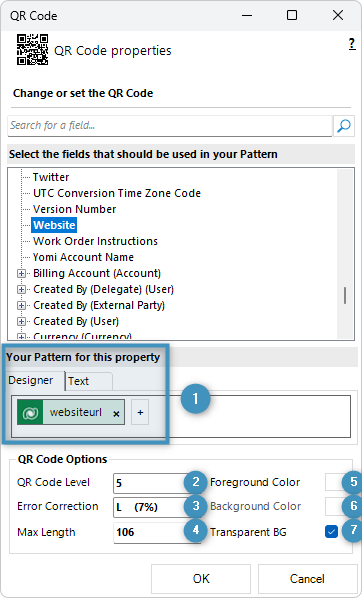The height and width of the screenshot is (598, 362).
Task: Add a pattern element with the plus button
Action: pos(140,412)
